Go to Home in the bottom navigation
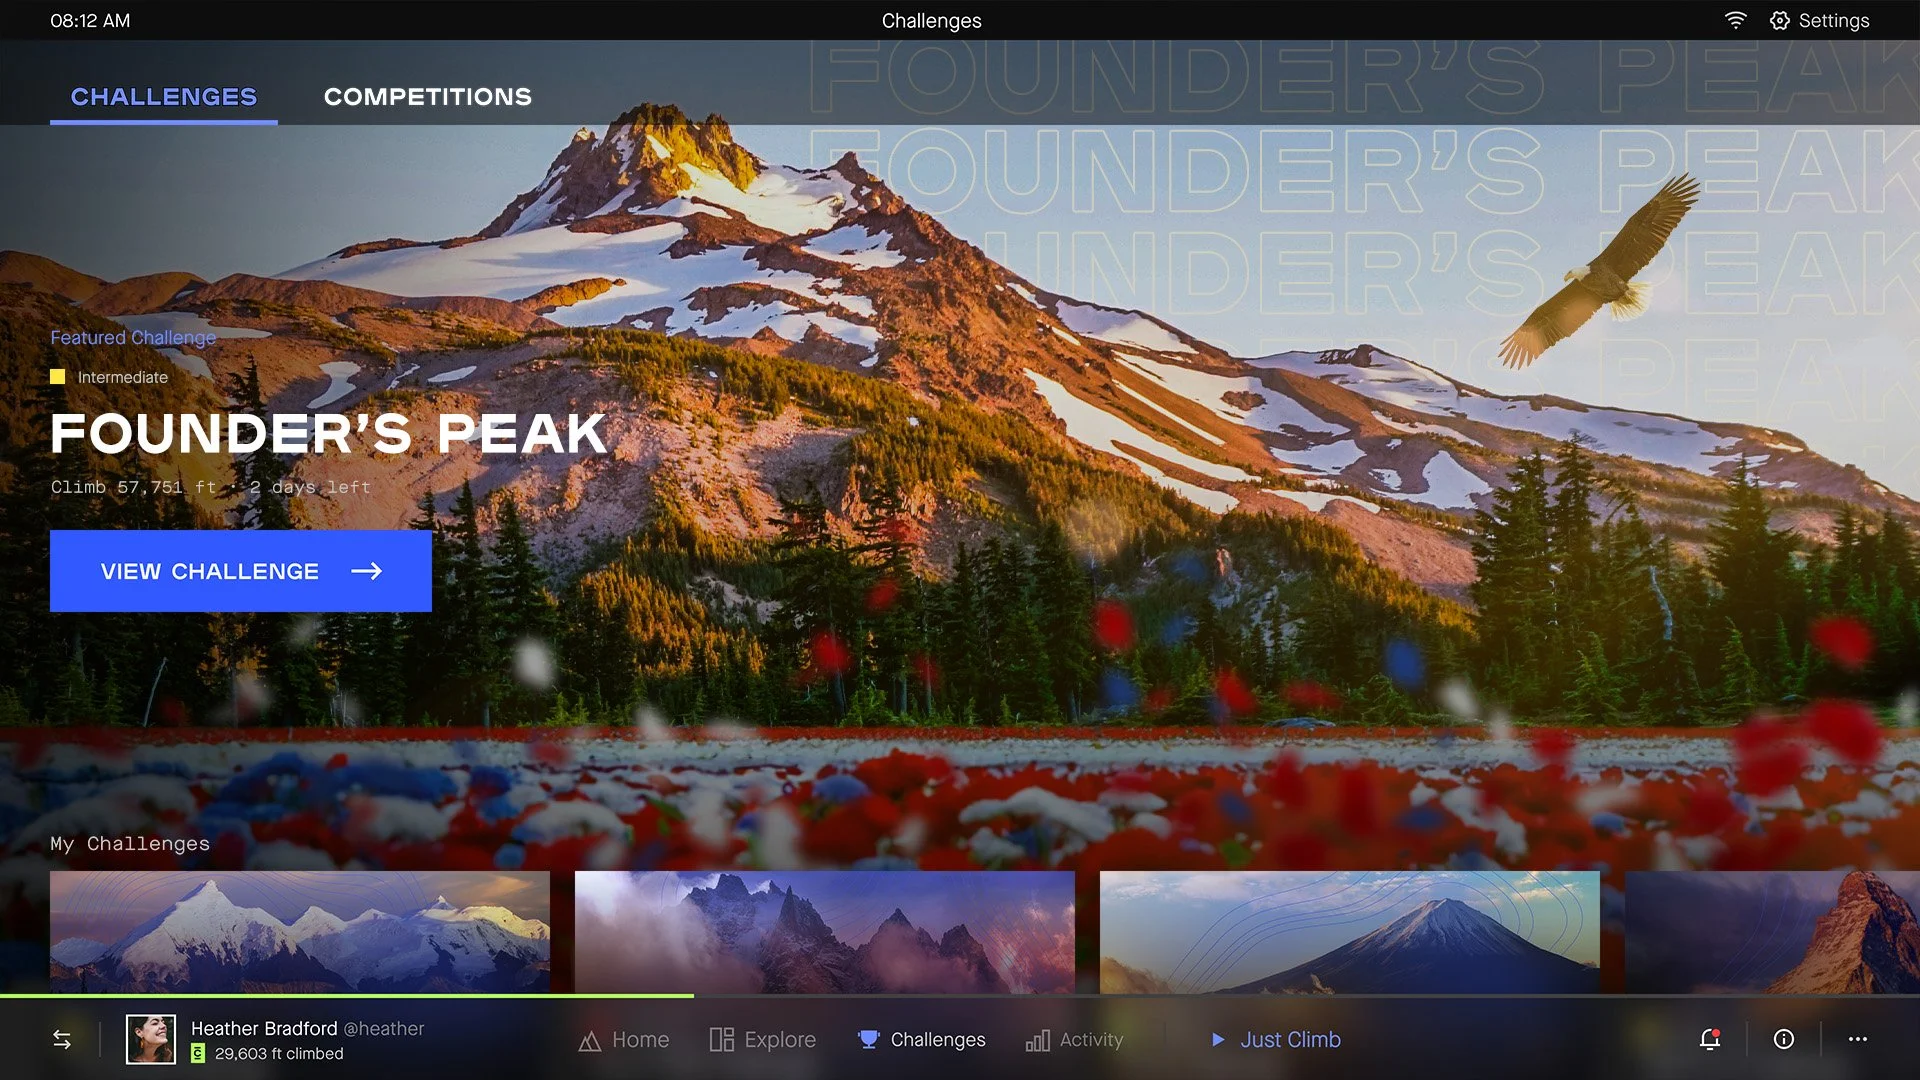 (x=624, y=1040)
